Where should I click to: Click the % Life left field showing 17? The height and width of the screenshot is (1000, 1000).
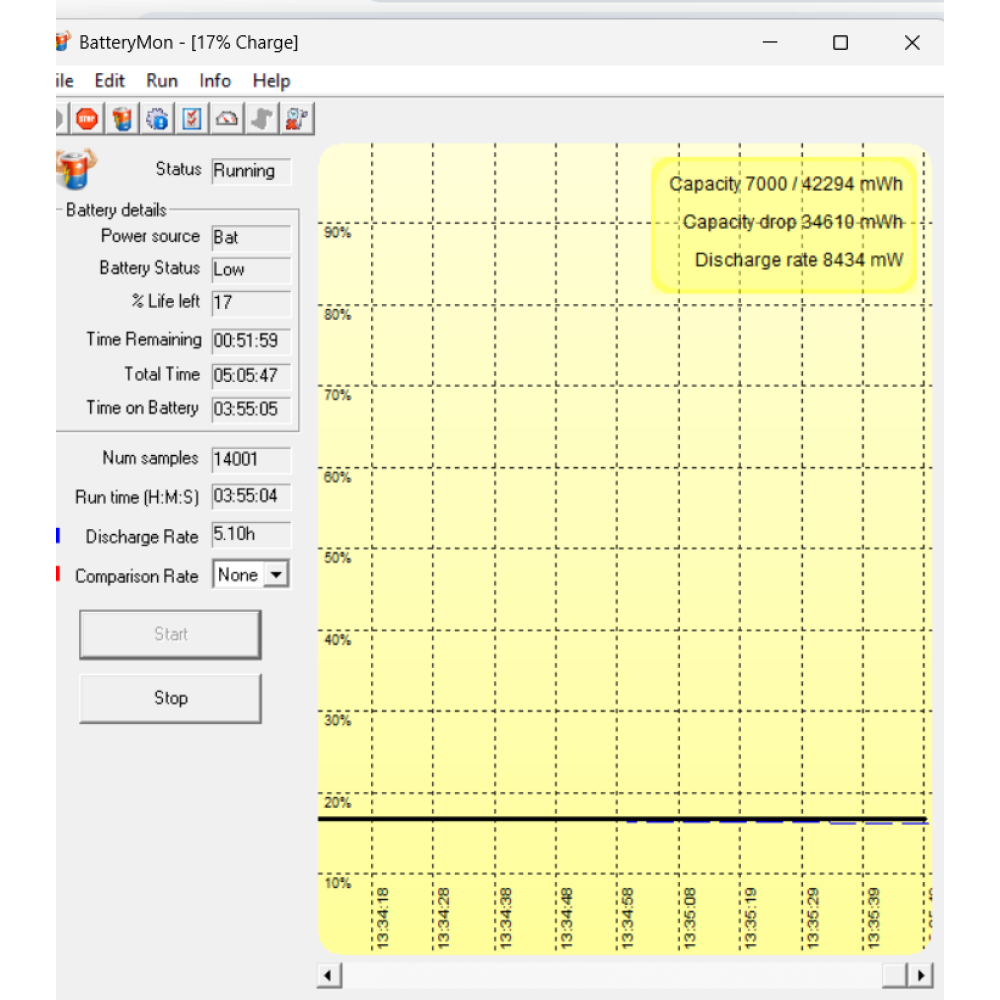251,303
